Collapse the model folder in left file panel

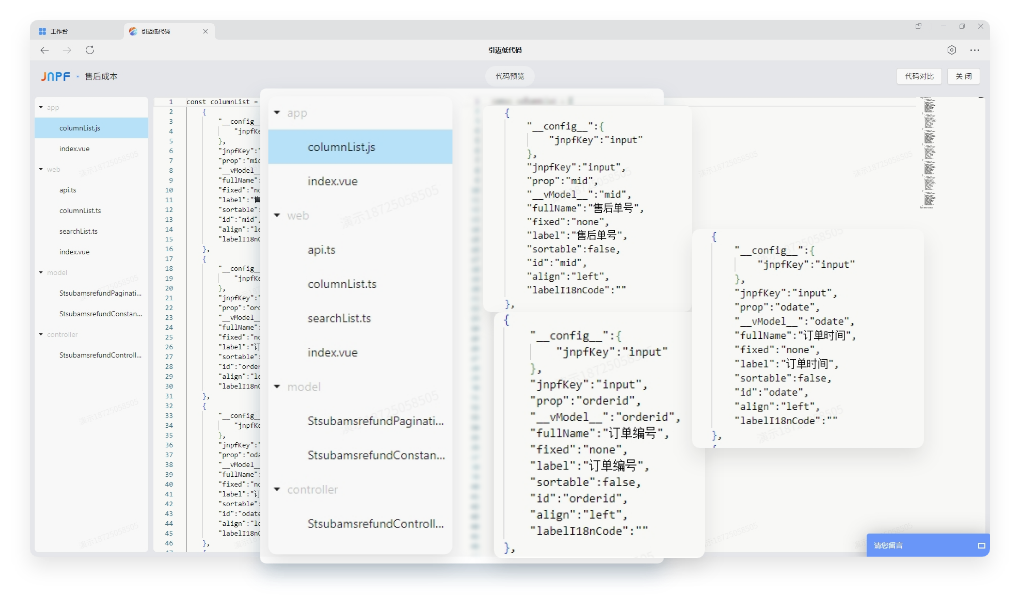tap(41, 272)
